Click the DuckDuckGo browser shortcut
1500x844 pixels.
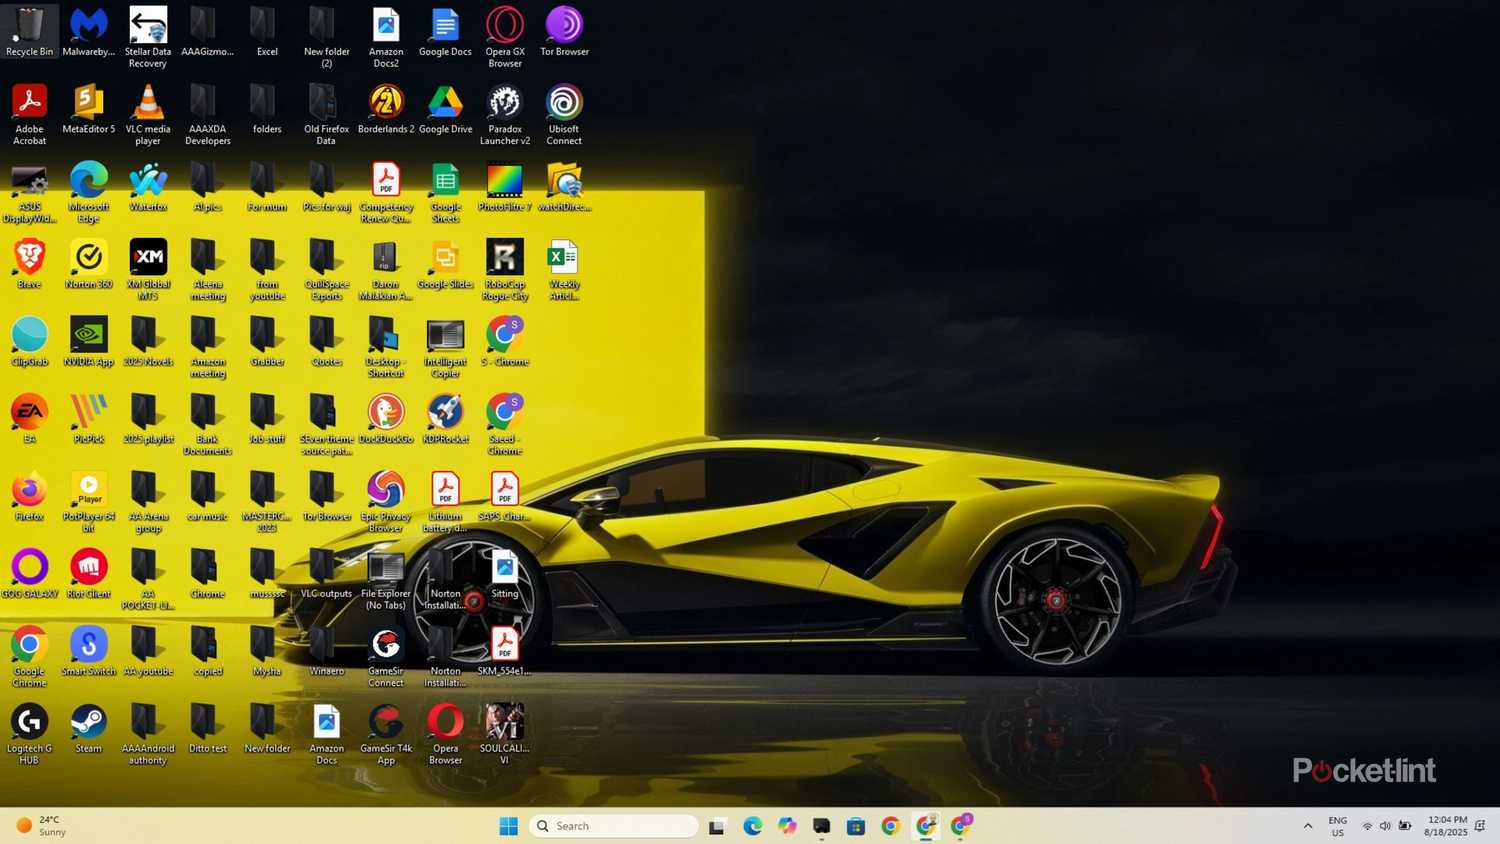point(386,419)
